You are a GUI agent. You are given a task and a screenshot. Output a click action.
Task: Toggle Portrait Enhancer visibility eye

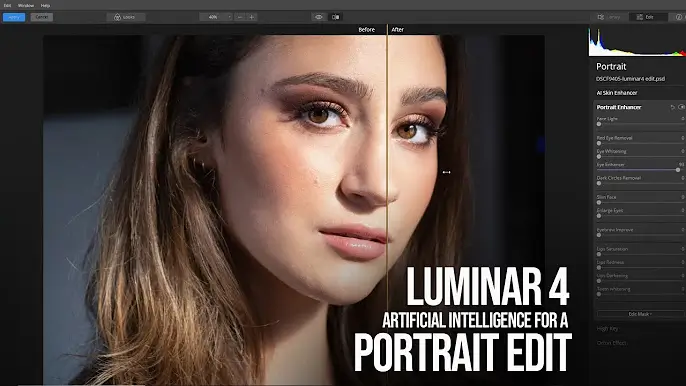point(681,107)
